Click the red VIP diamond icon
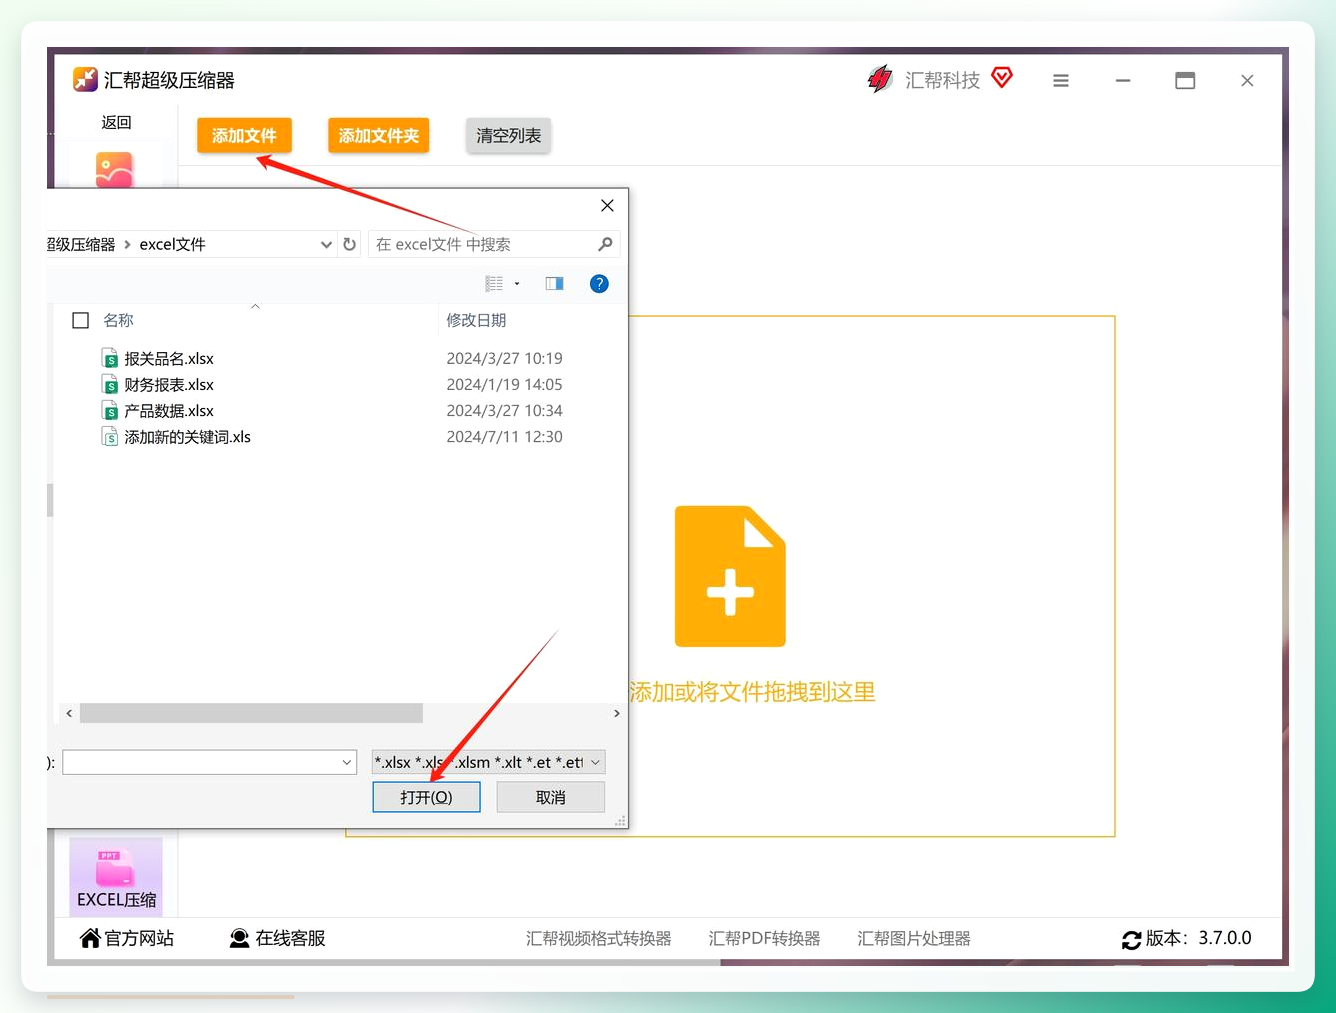The width and height of the screenshot is (1336, 1013). point(1002,77)
